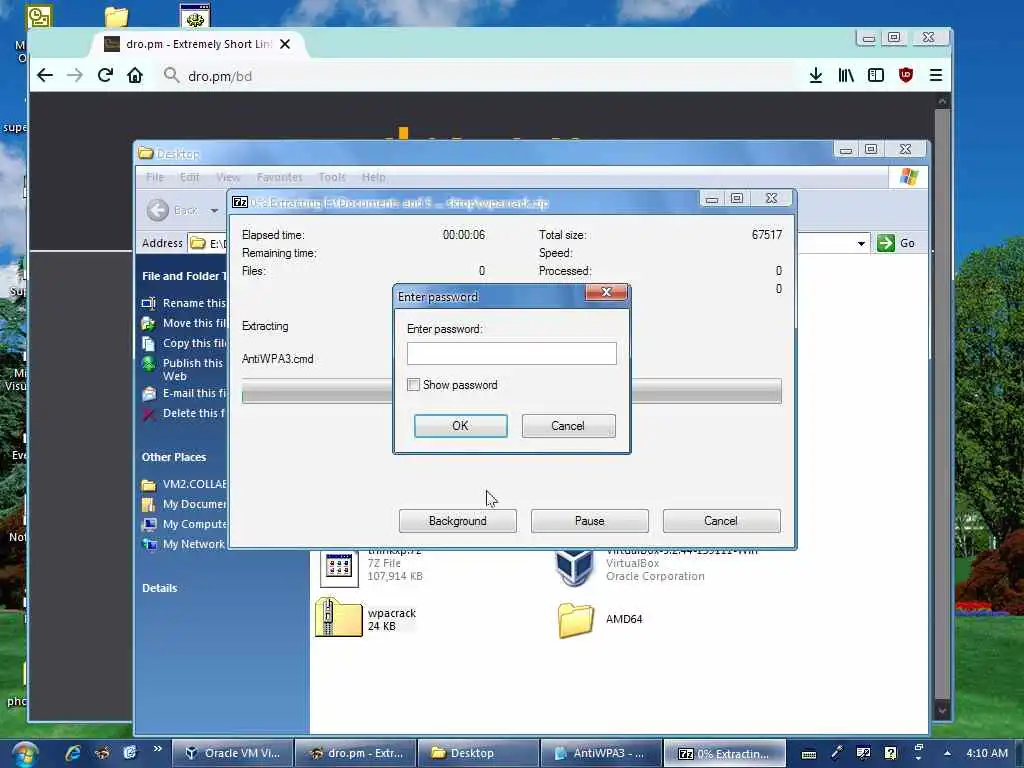Open the View menu in the Desktop window
This screenshot has width=1024, height=768.
click(x=228, y=177)
